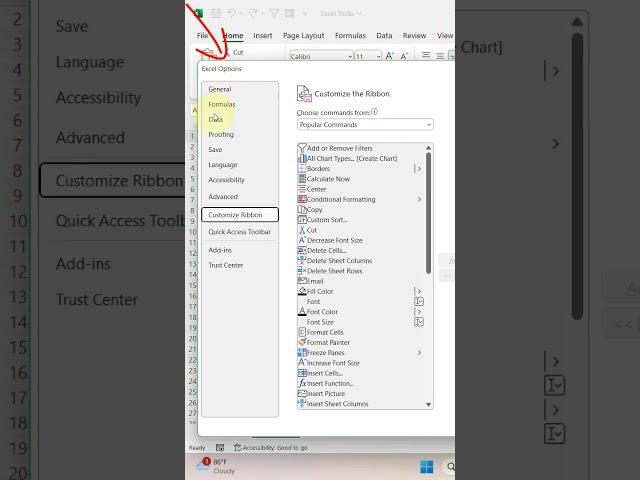Click the Excel Tricks file name dropdown

(x=341, y=13)
